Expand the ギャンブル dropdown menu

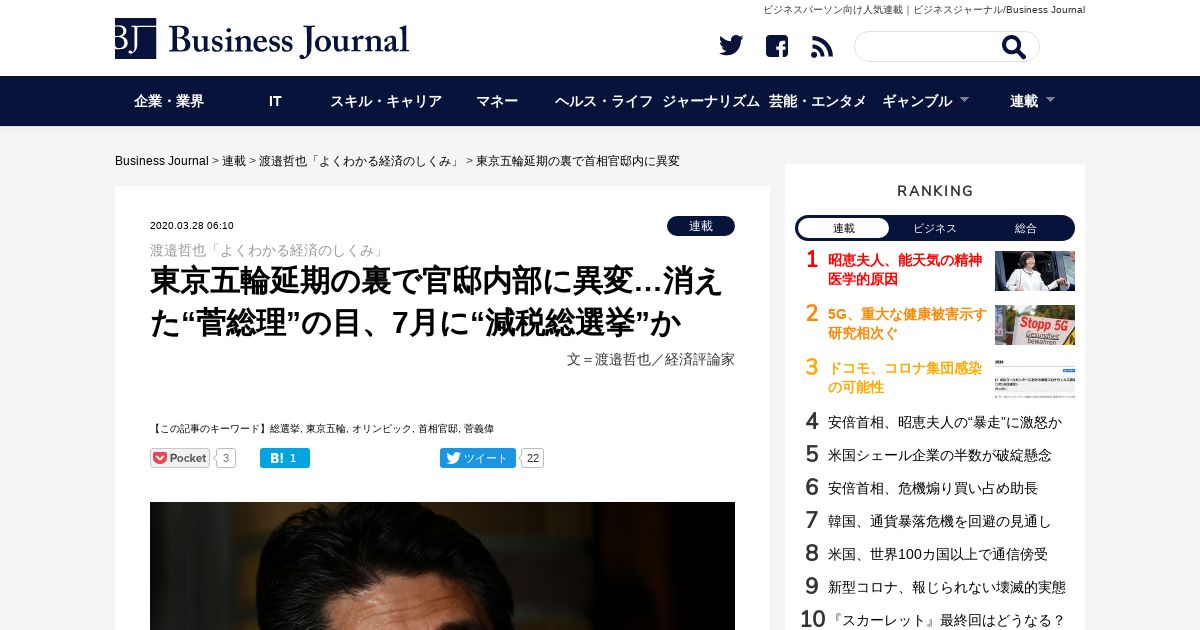(925, 101)
